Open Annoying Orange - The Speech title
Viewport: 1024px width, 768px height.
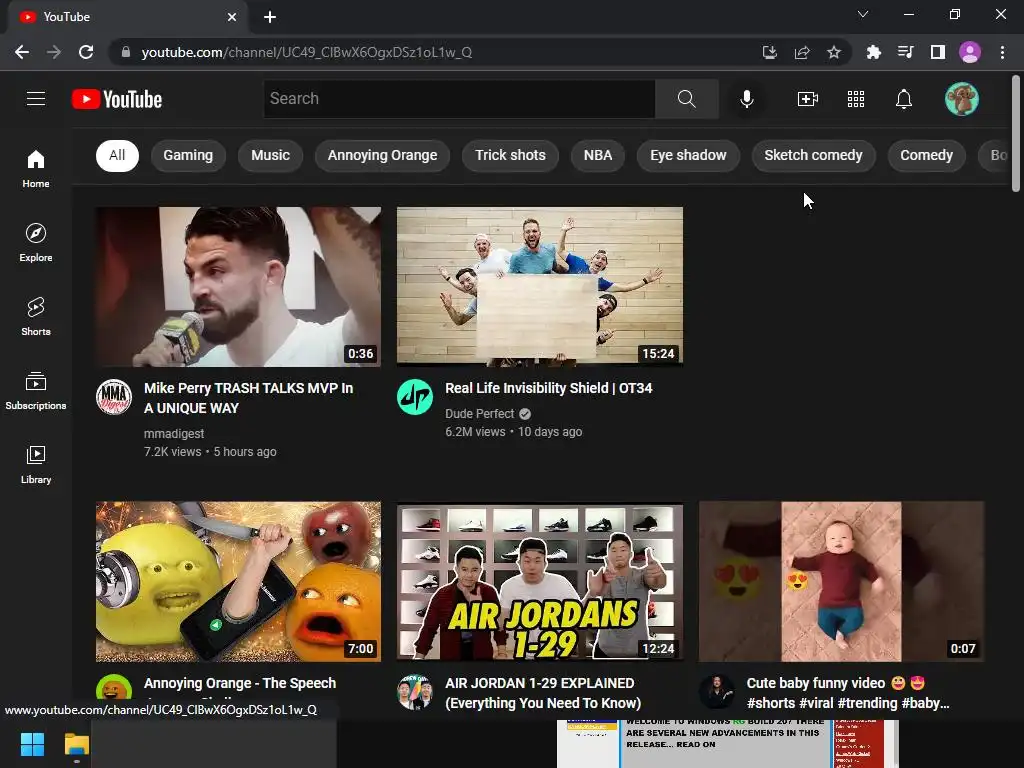point(240,683)
